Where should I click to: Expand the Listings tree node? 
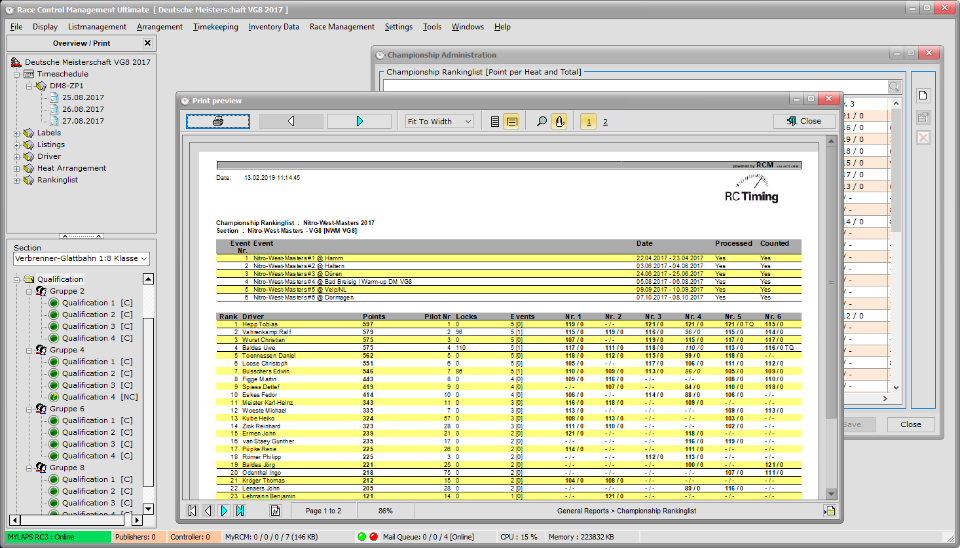coord(17,145)
